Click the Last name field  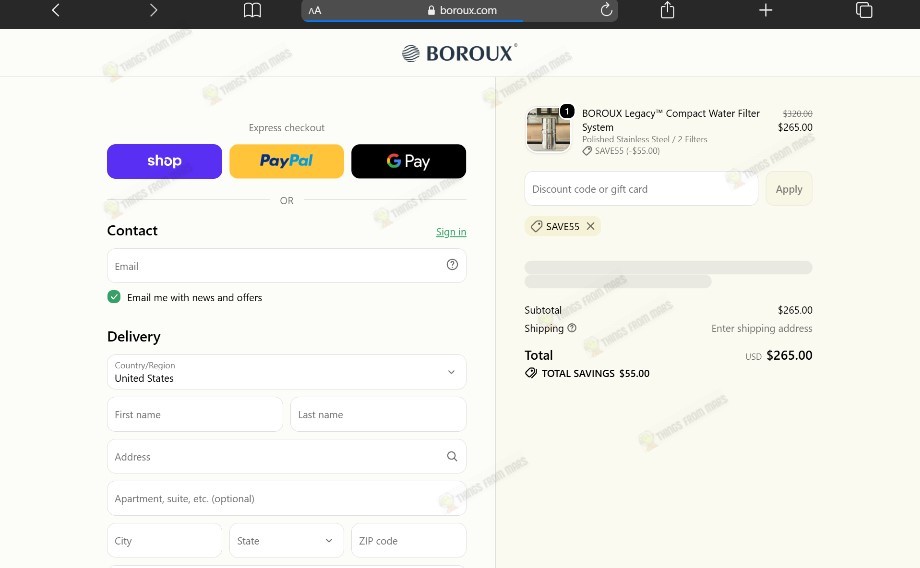click(378, 414)
